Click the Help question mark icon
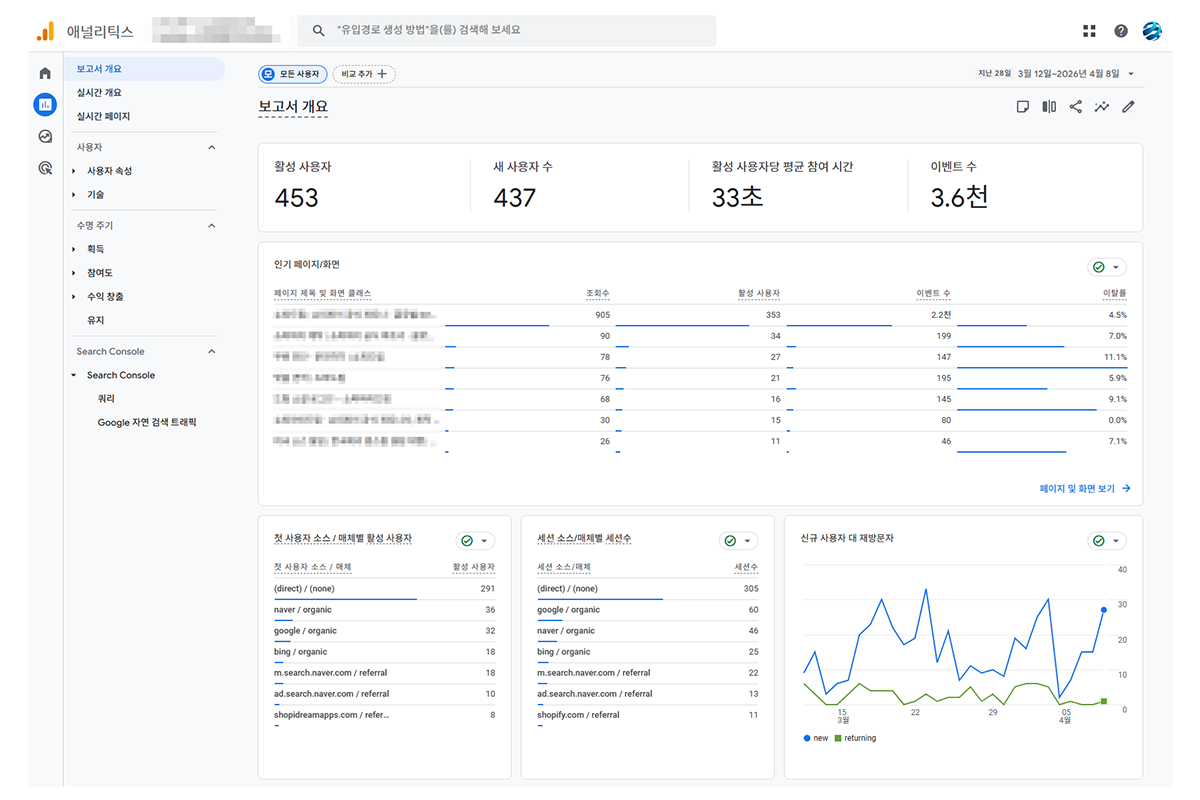1200x800 pixels. (x=1121, y=31)
